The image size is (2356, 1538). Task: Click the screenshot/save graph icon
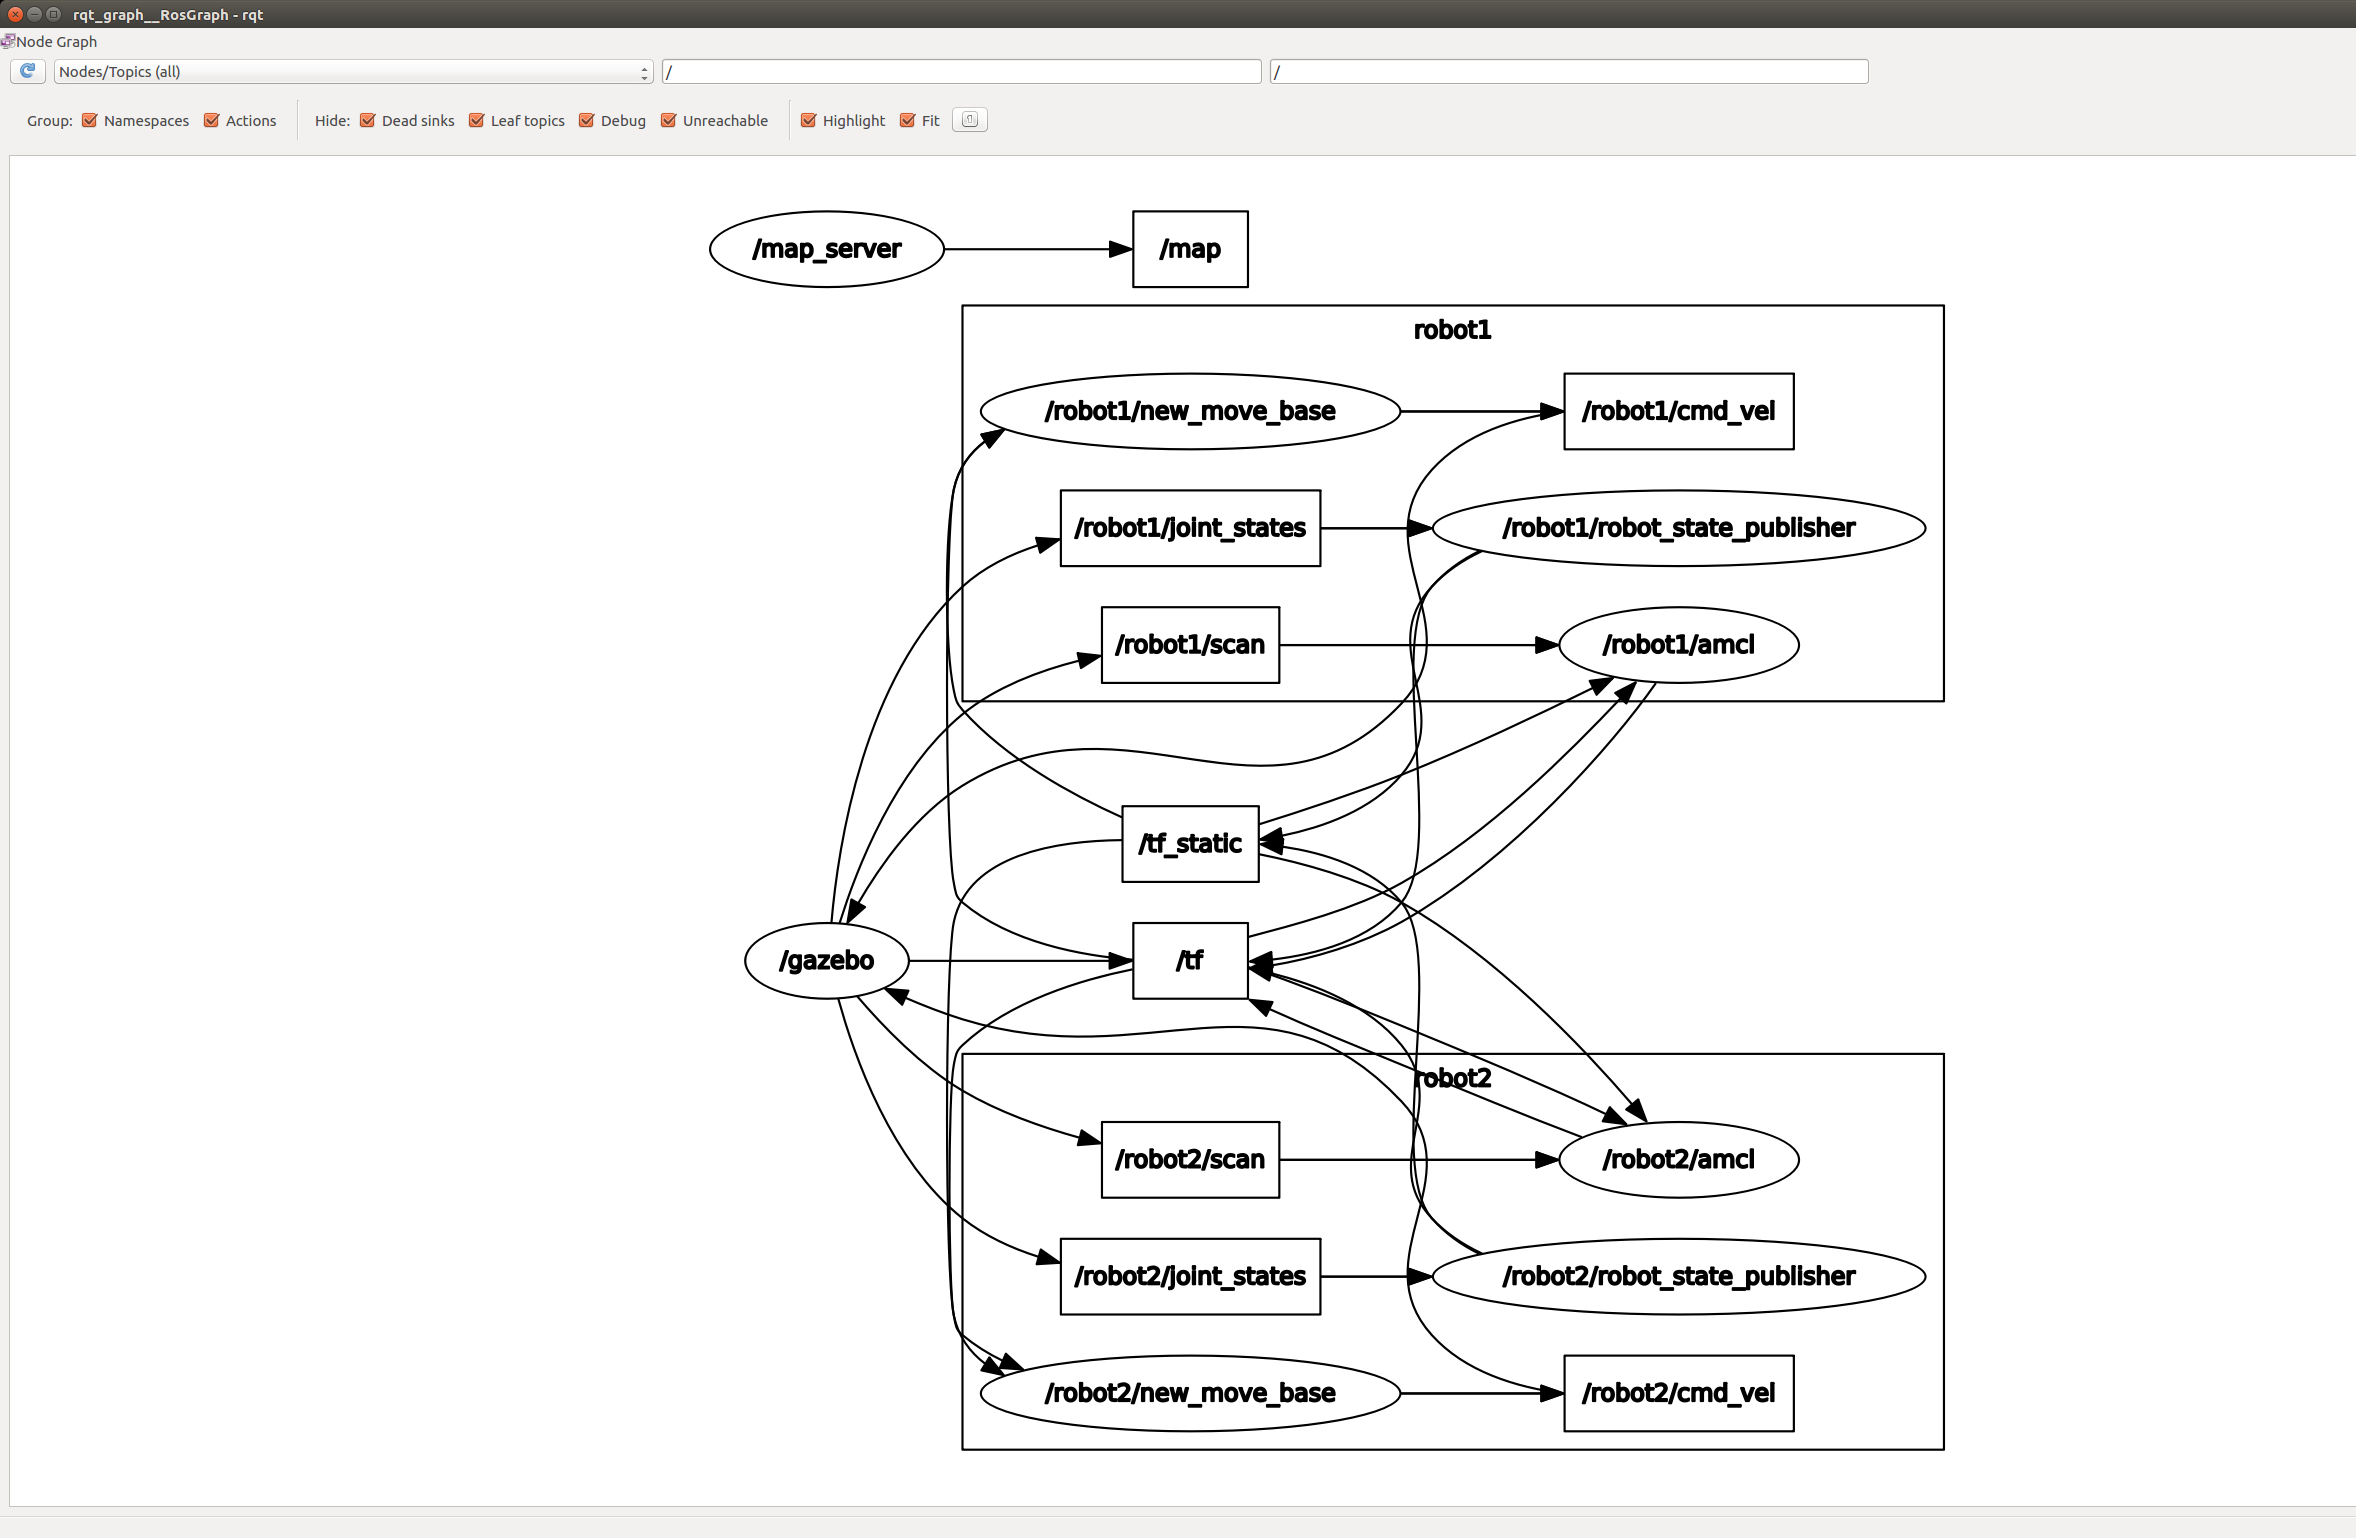tap(970, 118)
